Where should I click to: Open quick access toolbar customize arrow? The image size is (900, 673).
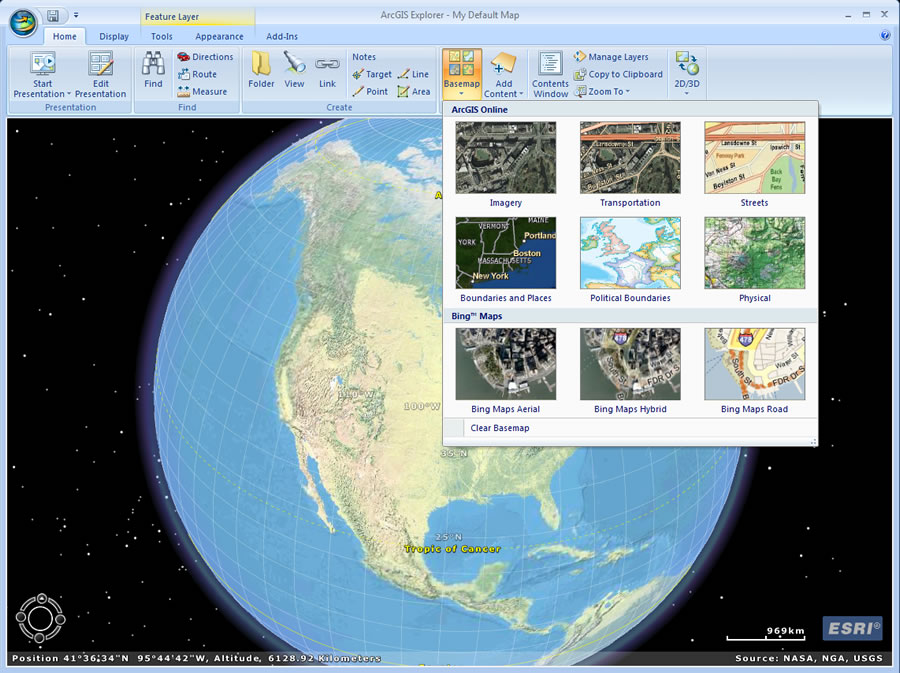[76, 15]
